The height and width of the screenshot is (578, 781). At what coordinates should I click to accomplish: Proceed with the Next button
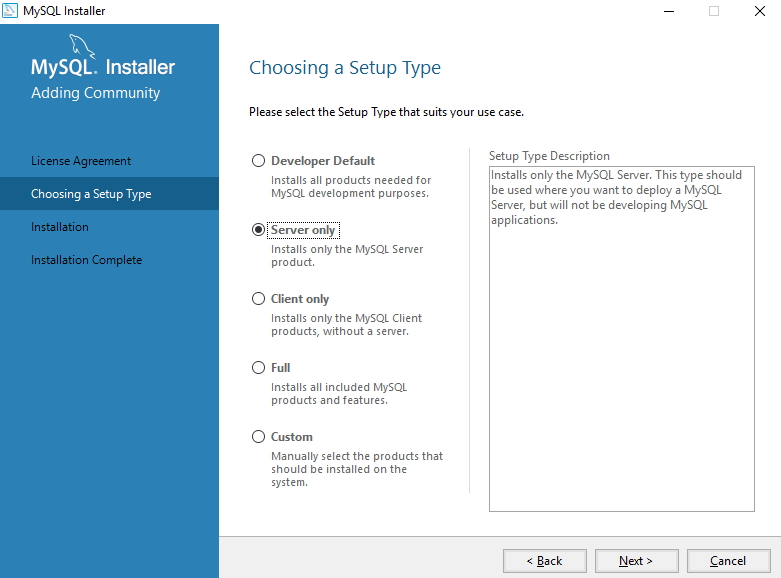(637, 561)
